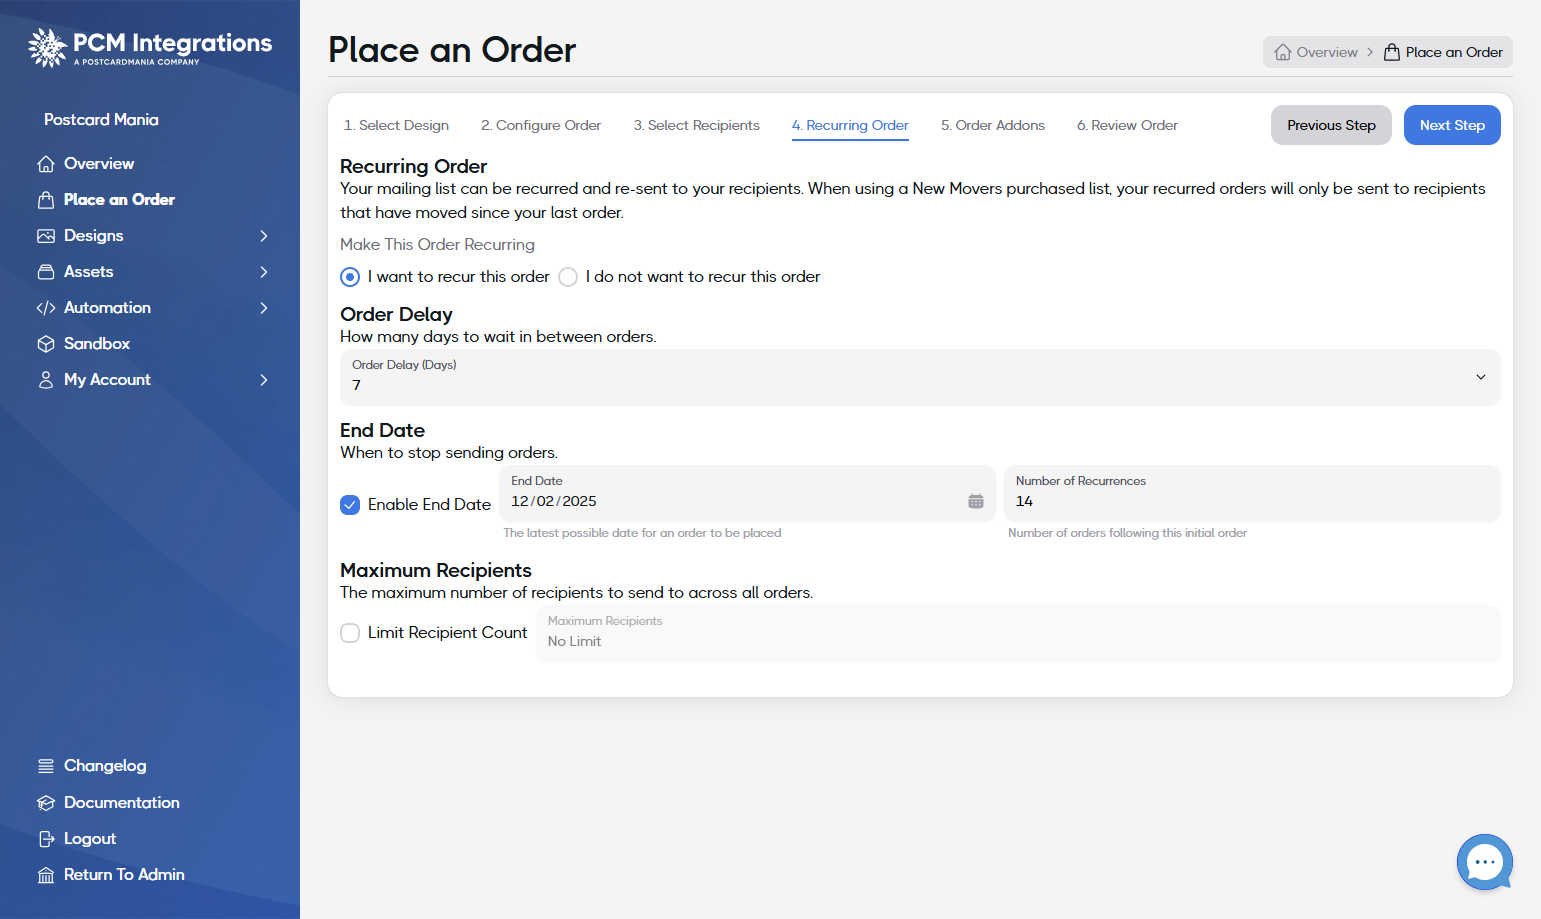Open the End Date calendar picker icon
The height and width of the screenshot is (919, 1541).
point(976,501)
